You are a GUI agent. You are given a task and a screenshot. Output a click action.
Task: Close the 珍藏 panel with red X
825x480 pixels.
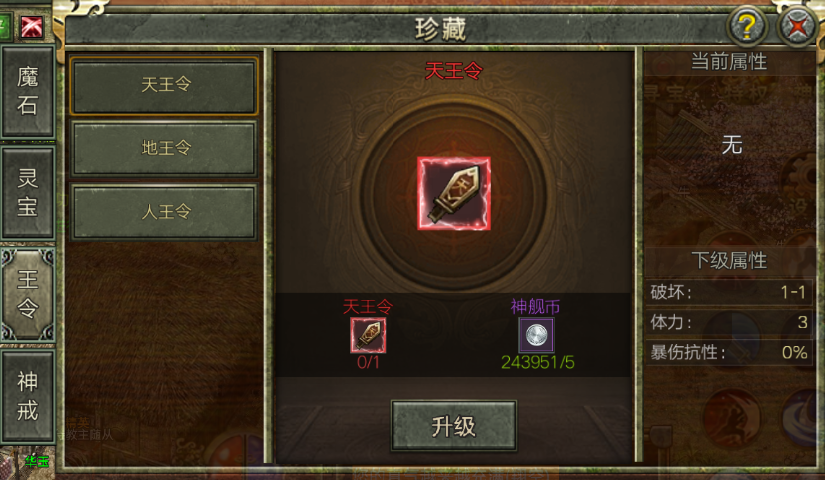coord(798,25)
